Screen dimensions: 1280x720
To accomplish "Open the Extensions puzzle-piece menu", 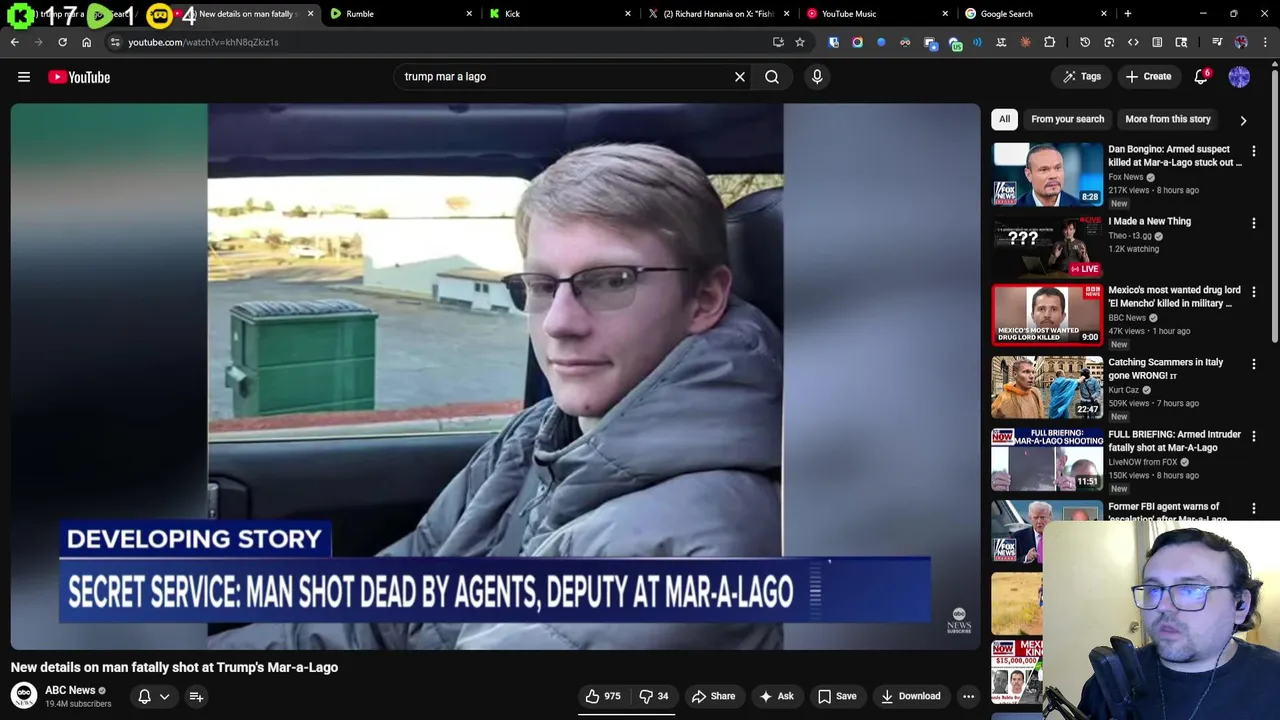I will click(x=1049, y=42).
